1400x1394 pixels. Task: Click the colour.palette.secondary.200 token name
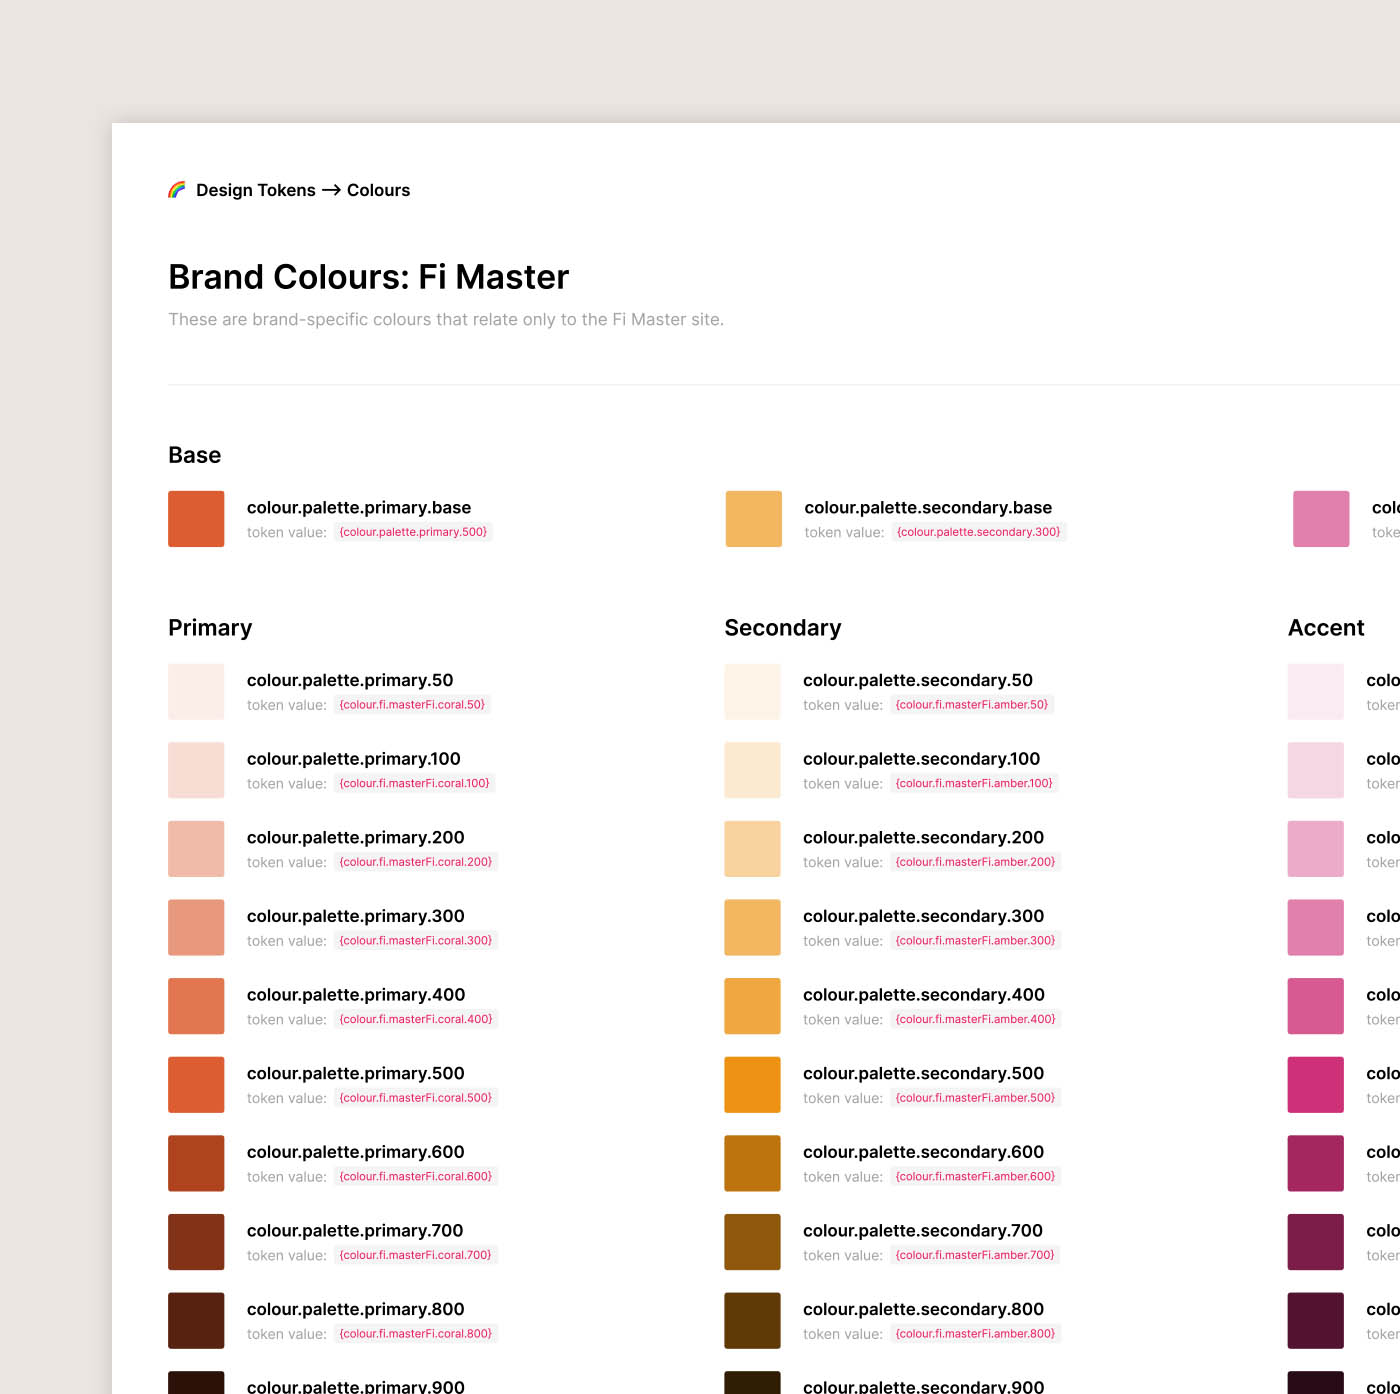coord(924,838)
